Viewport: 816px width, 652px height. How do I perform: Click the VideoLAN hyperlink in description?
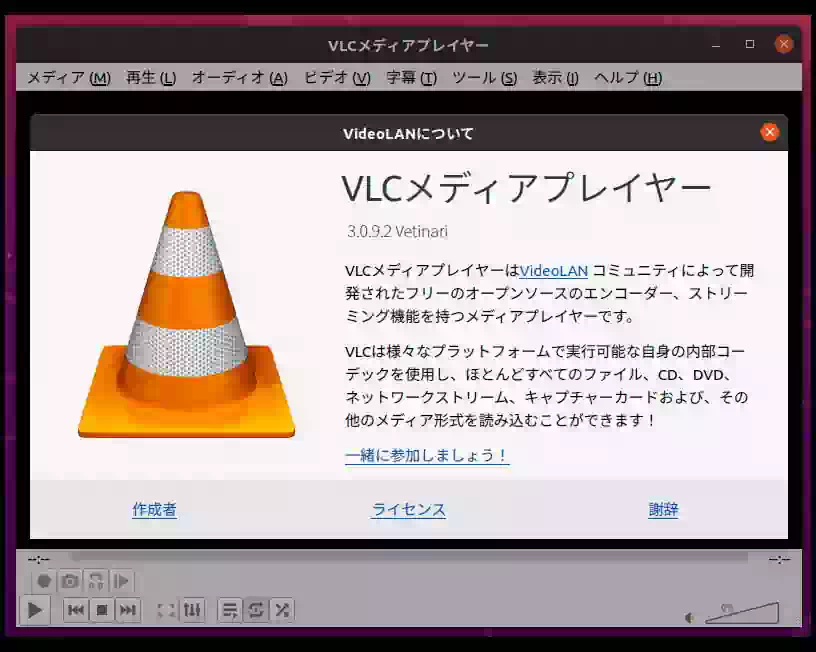point(554,271)
